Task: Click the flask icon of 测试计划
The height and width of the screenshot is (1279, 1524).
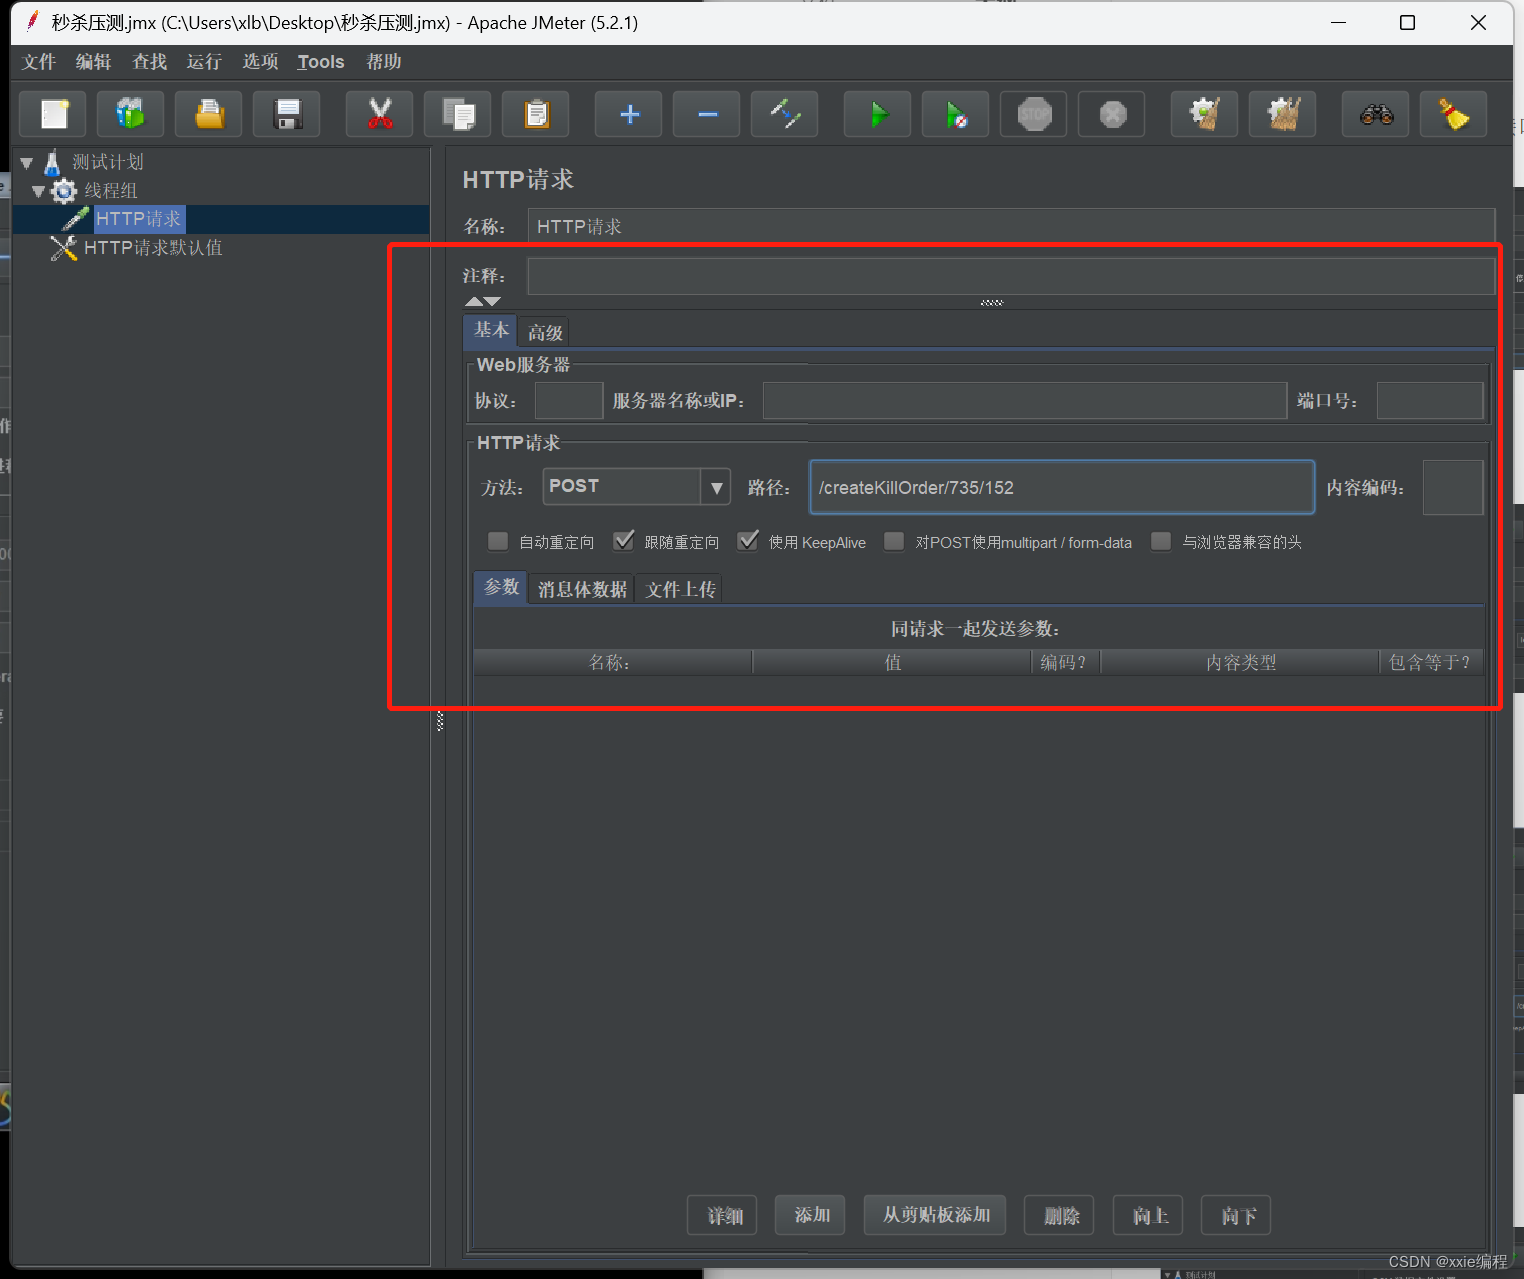Action: [x=53, y=162]
